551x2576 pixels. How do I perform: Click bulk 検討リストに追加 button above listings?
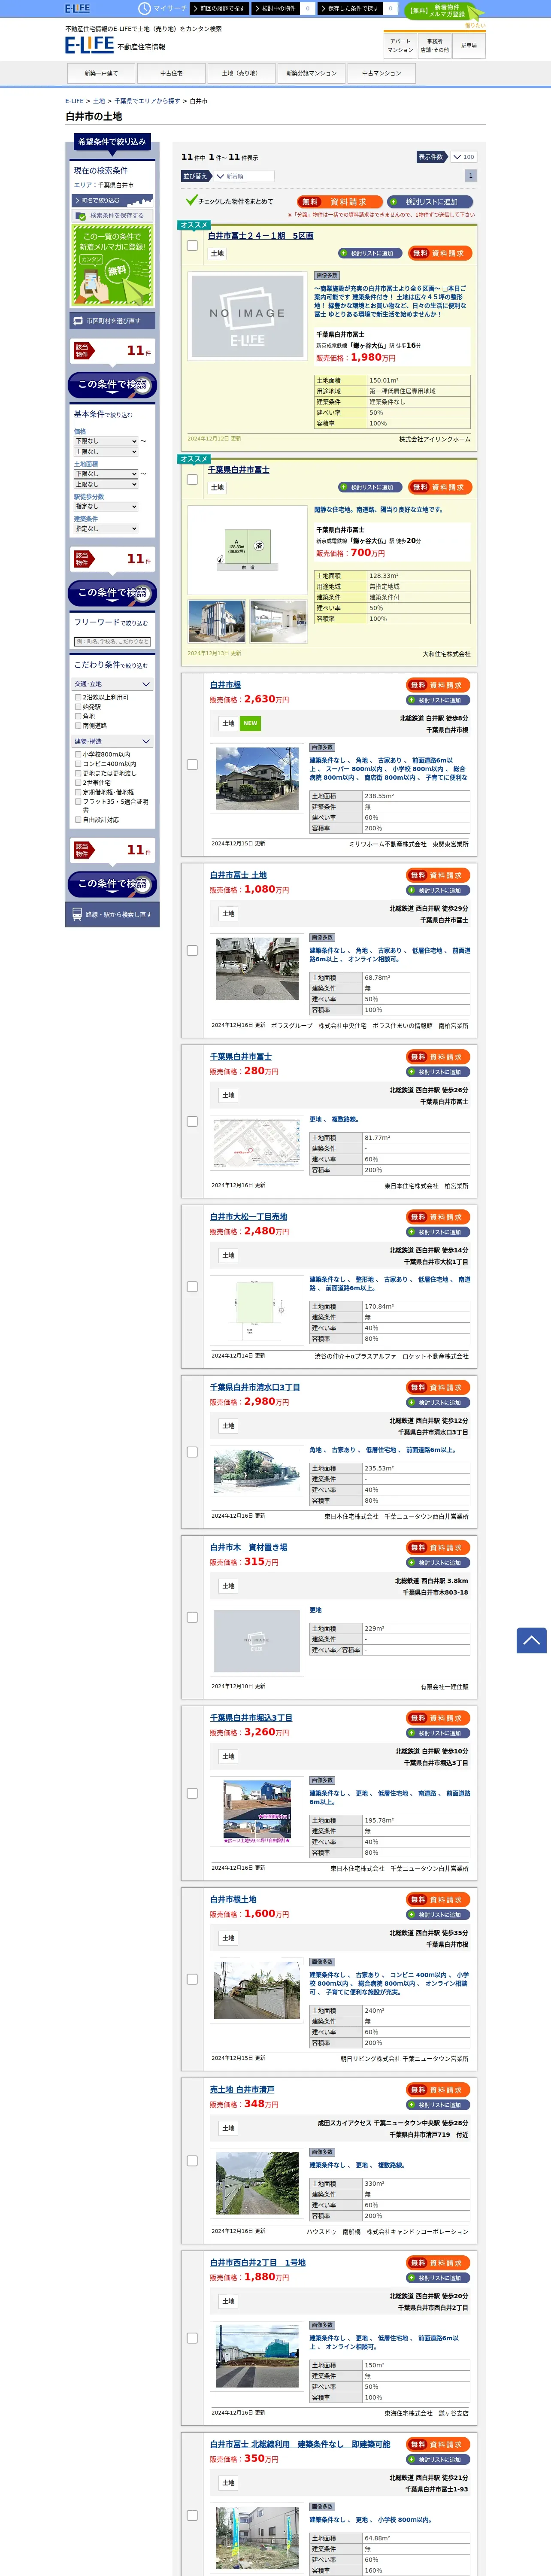click(x=431, y=202)
